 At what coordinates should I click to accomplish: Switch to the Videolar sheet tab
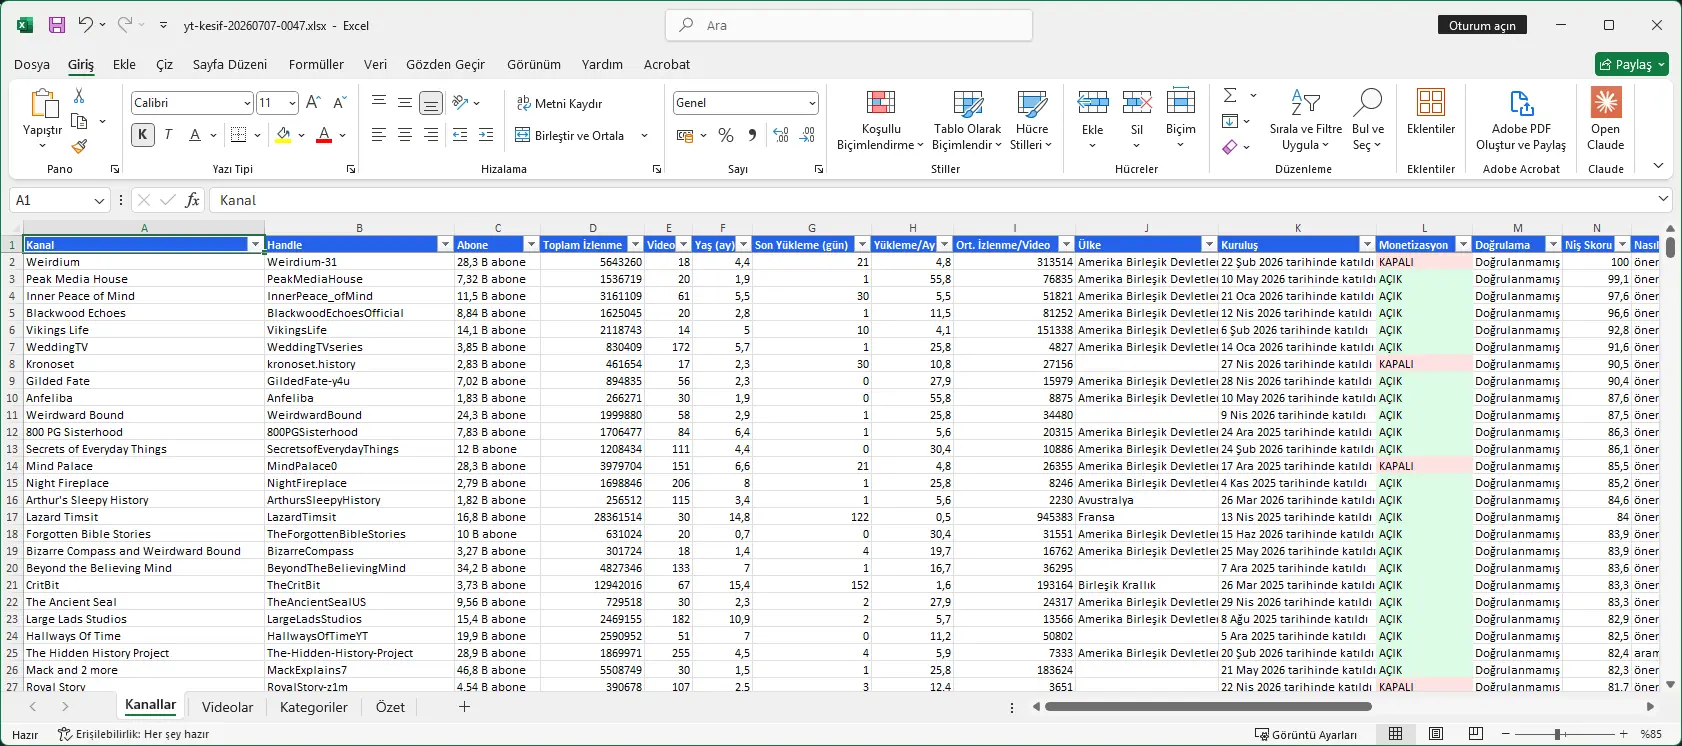click(x=227, y=707)
